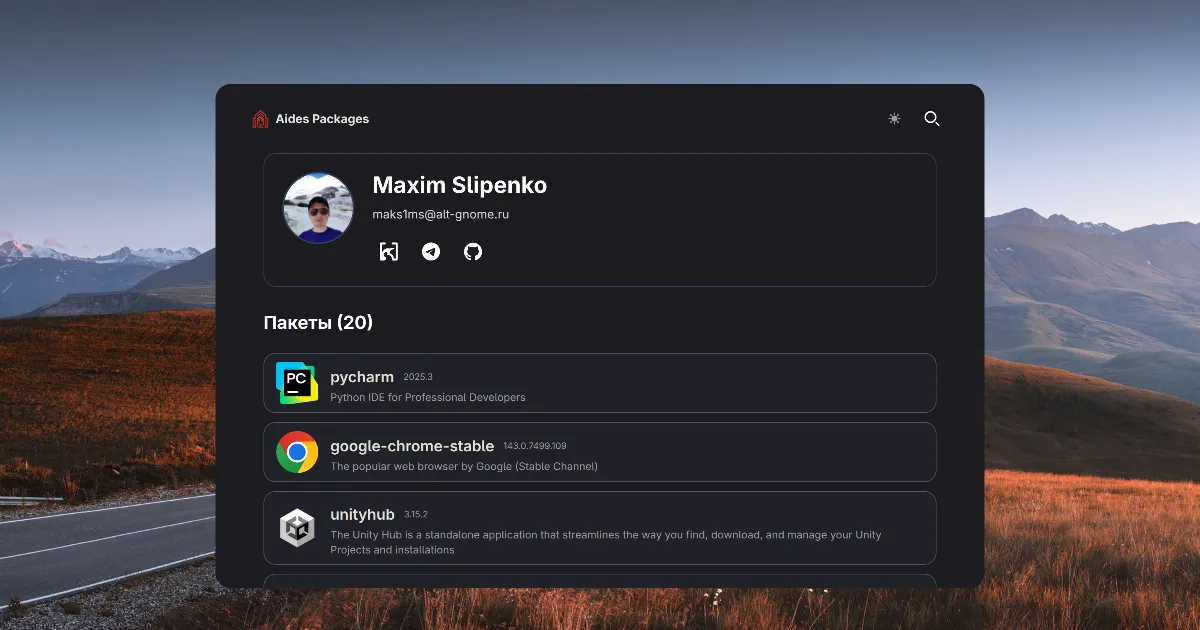Image resolution: width=1200 pixels, height=630 pixels.
Task: Click the pycharm version 2025.3 label
Action: pyautogui.click(x=418, y=377)
